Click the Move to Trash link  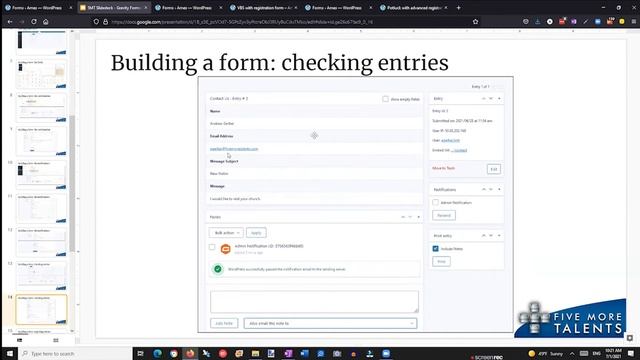click(444, 168)
